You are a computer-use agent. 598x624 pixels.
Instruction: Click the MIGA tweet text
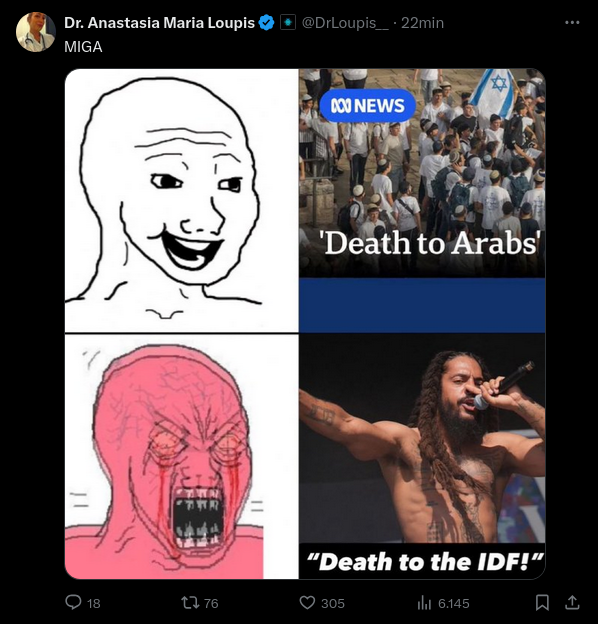point(83,47)
